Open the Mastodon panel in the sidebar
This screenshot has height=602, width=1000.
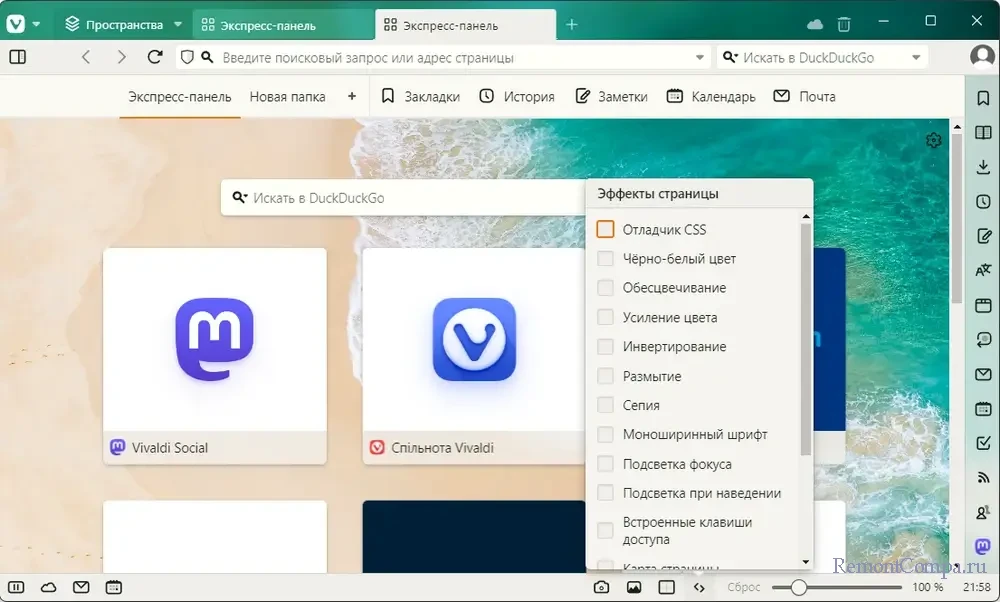pos(983,547)
